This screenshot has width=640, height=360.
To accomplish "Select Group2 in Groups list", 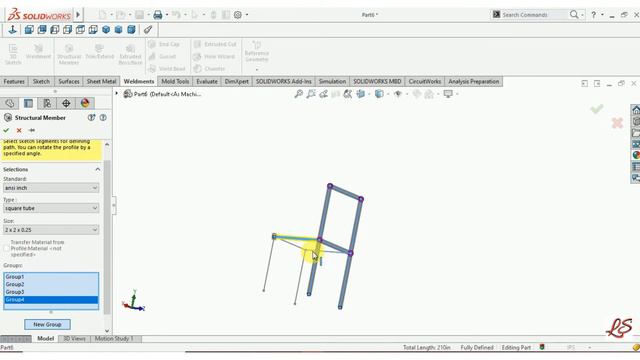I will pos(51,284).
